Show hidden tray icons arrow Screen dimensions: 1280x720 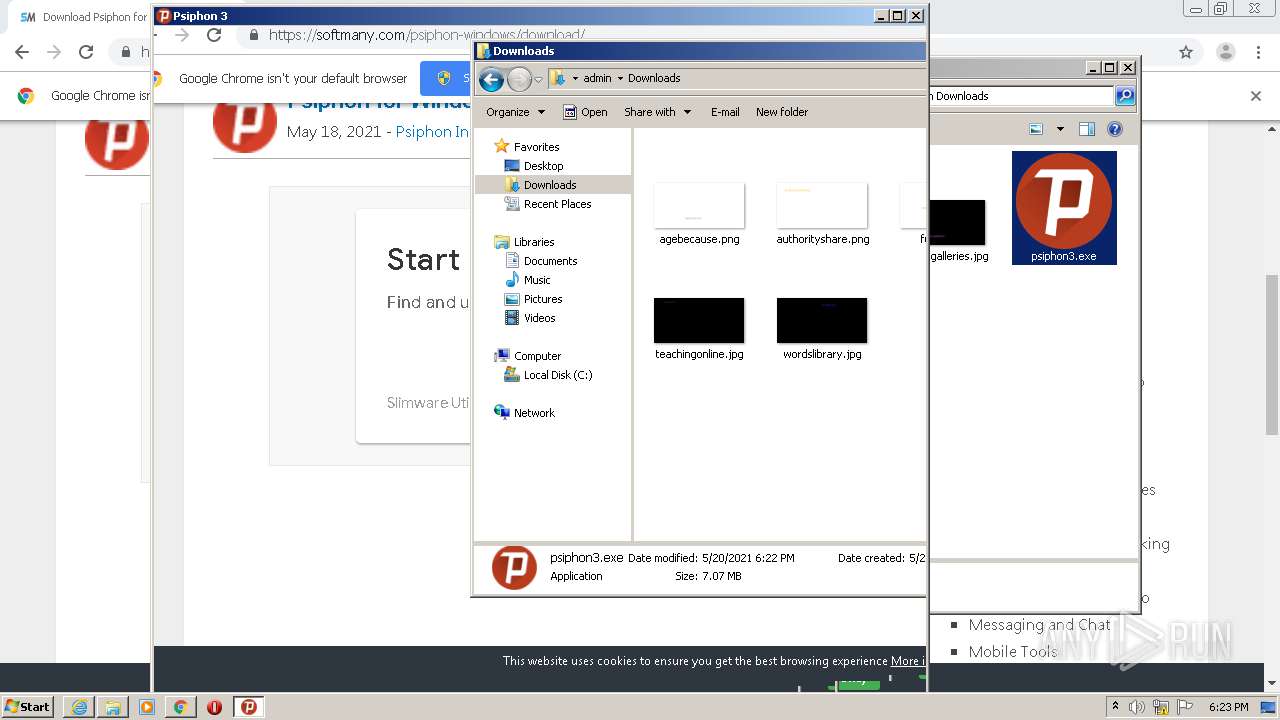coord(1115,706)
